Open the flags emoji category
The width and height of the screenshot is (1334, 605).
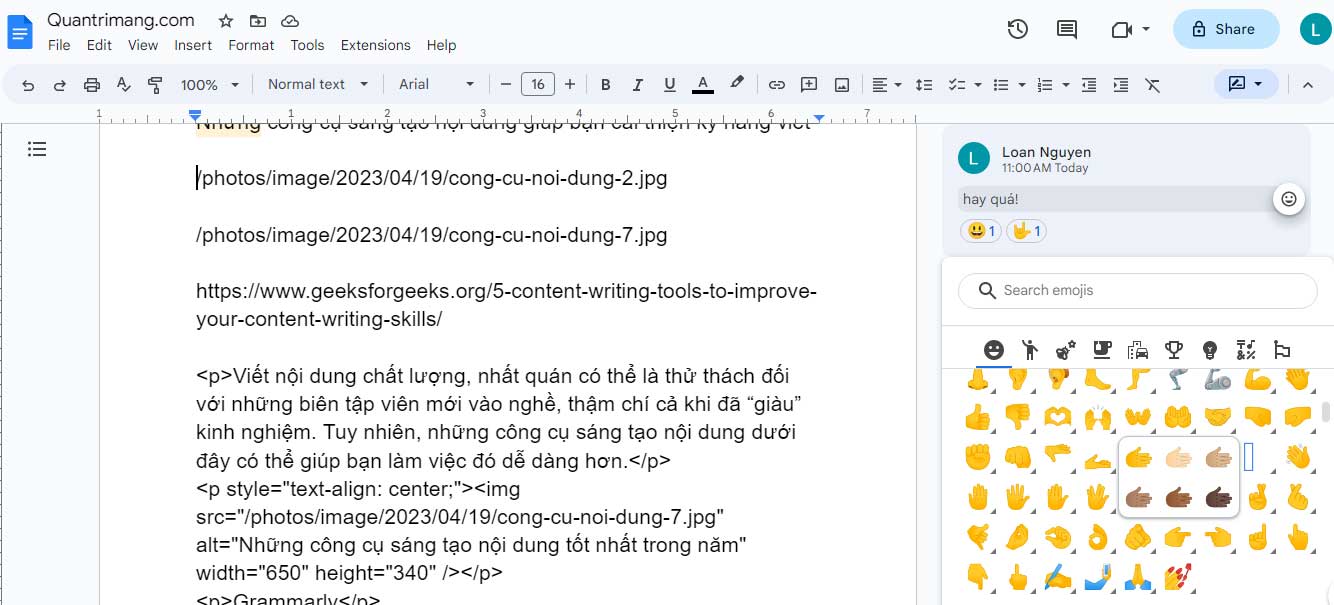point(1281,349)
